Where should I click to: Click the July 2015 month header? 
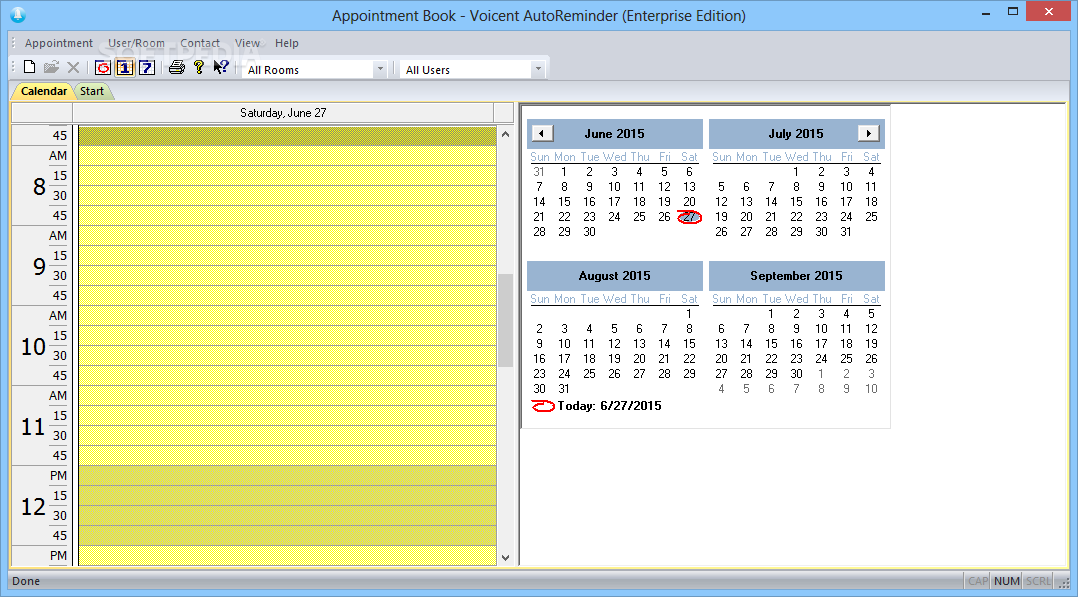point(796,134)
